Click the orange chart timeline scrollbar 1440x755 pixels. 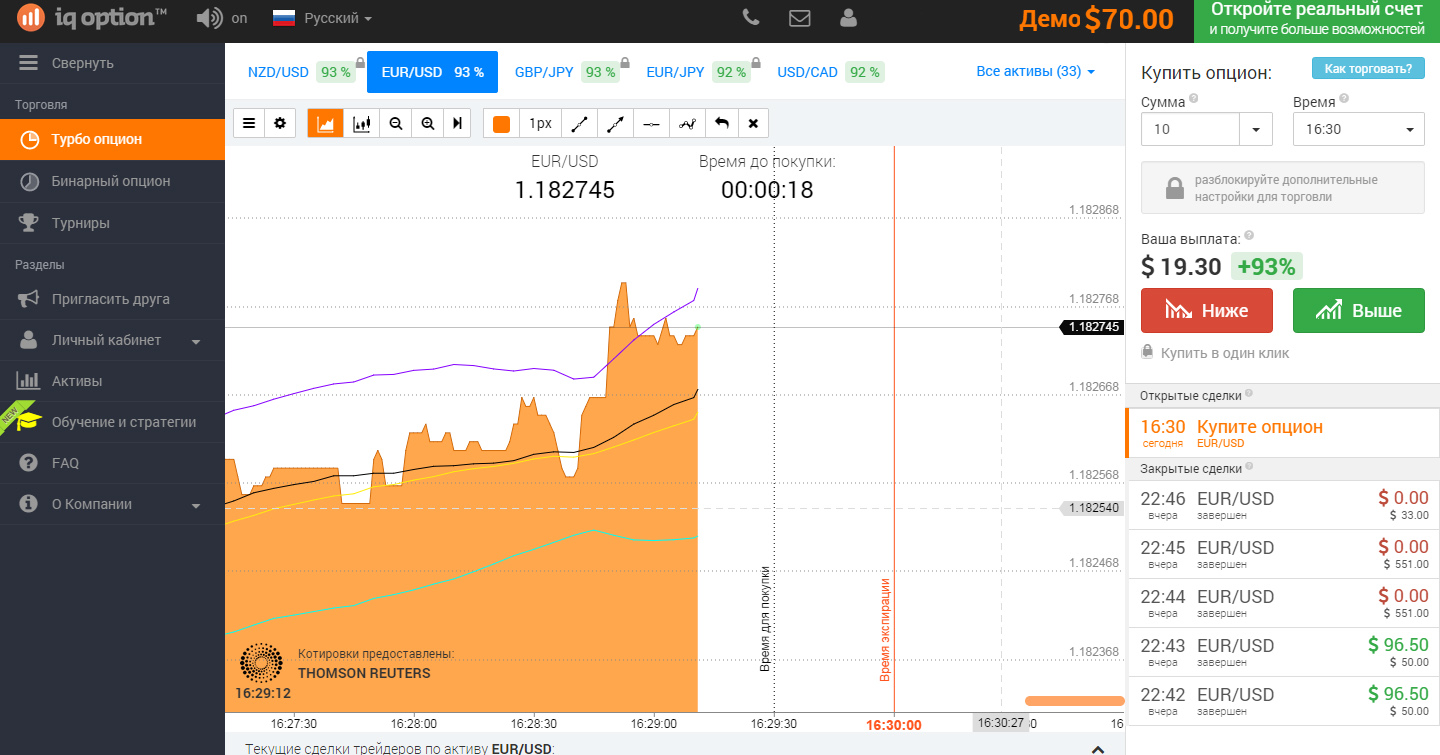[x=1075, y=701]
